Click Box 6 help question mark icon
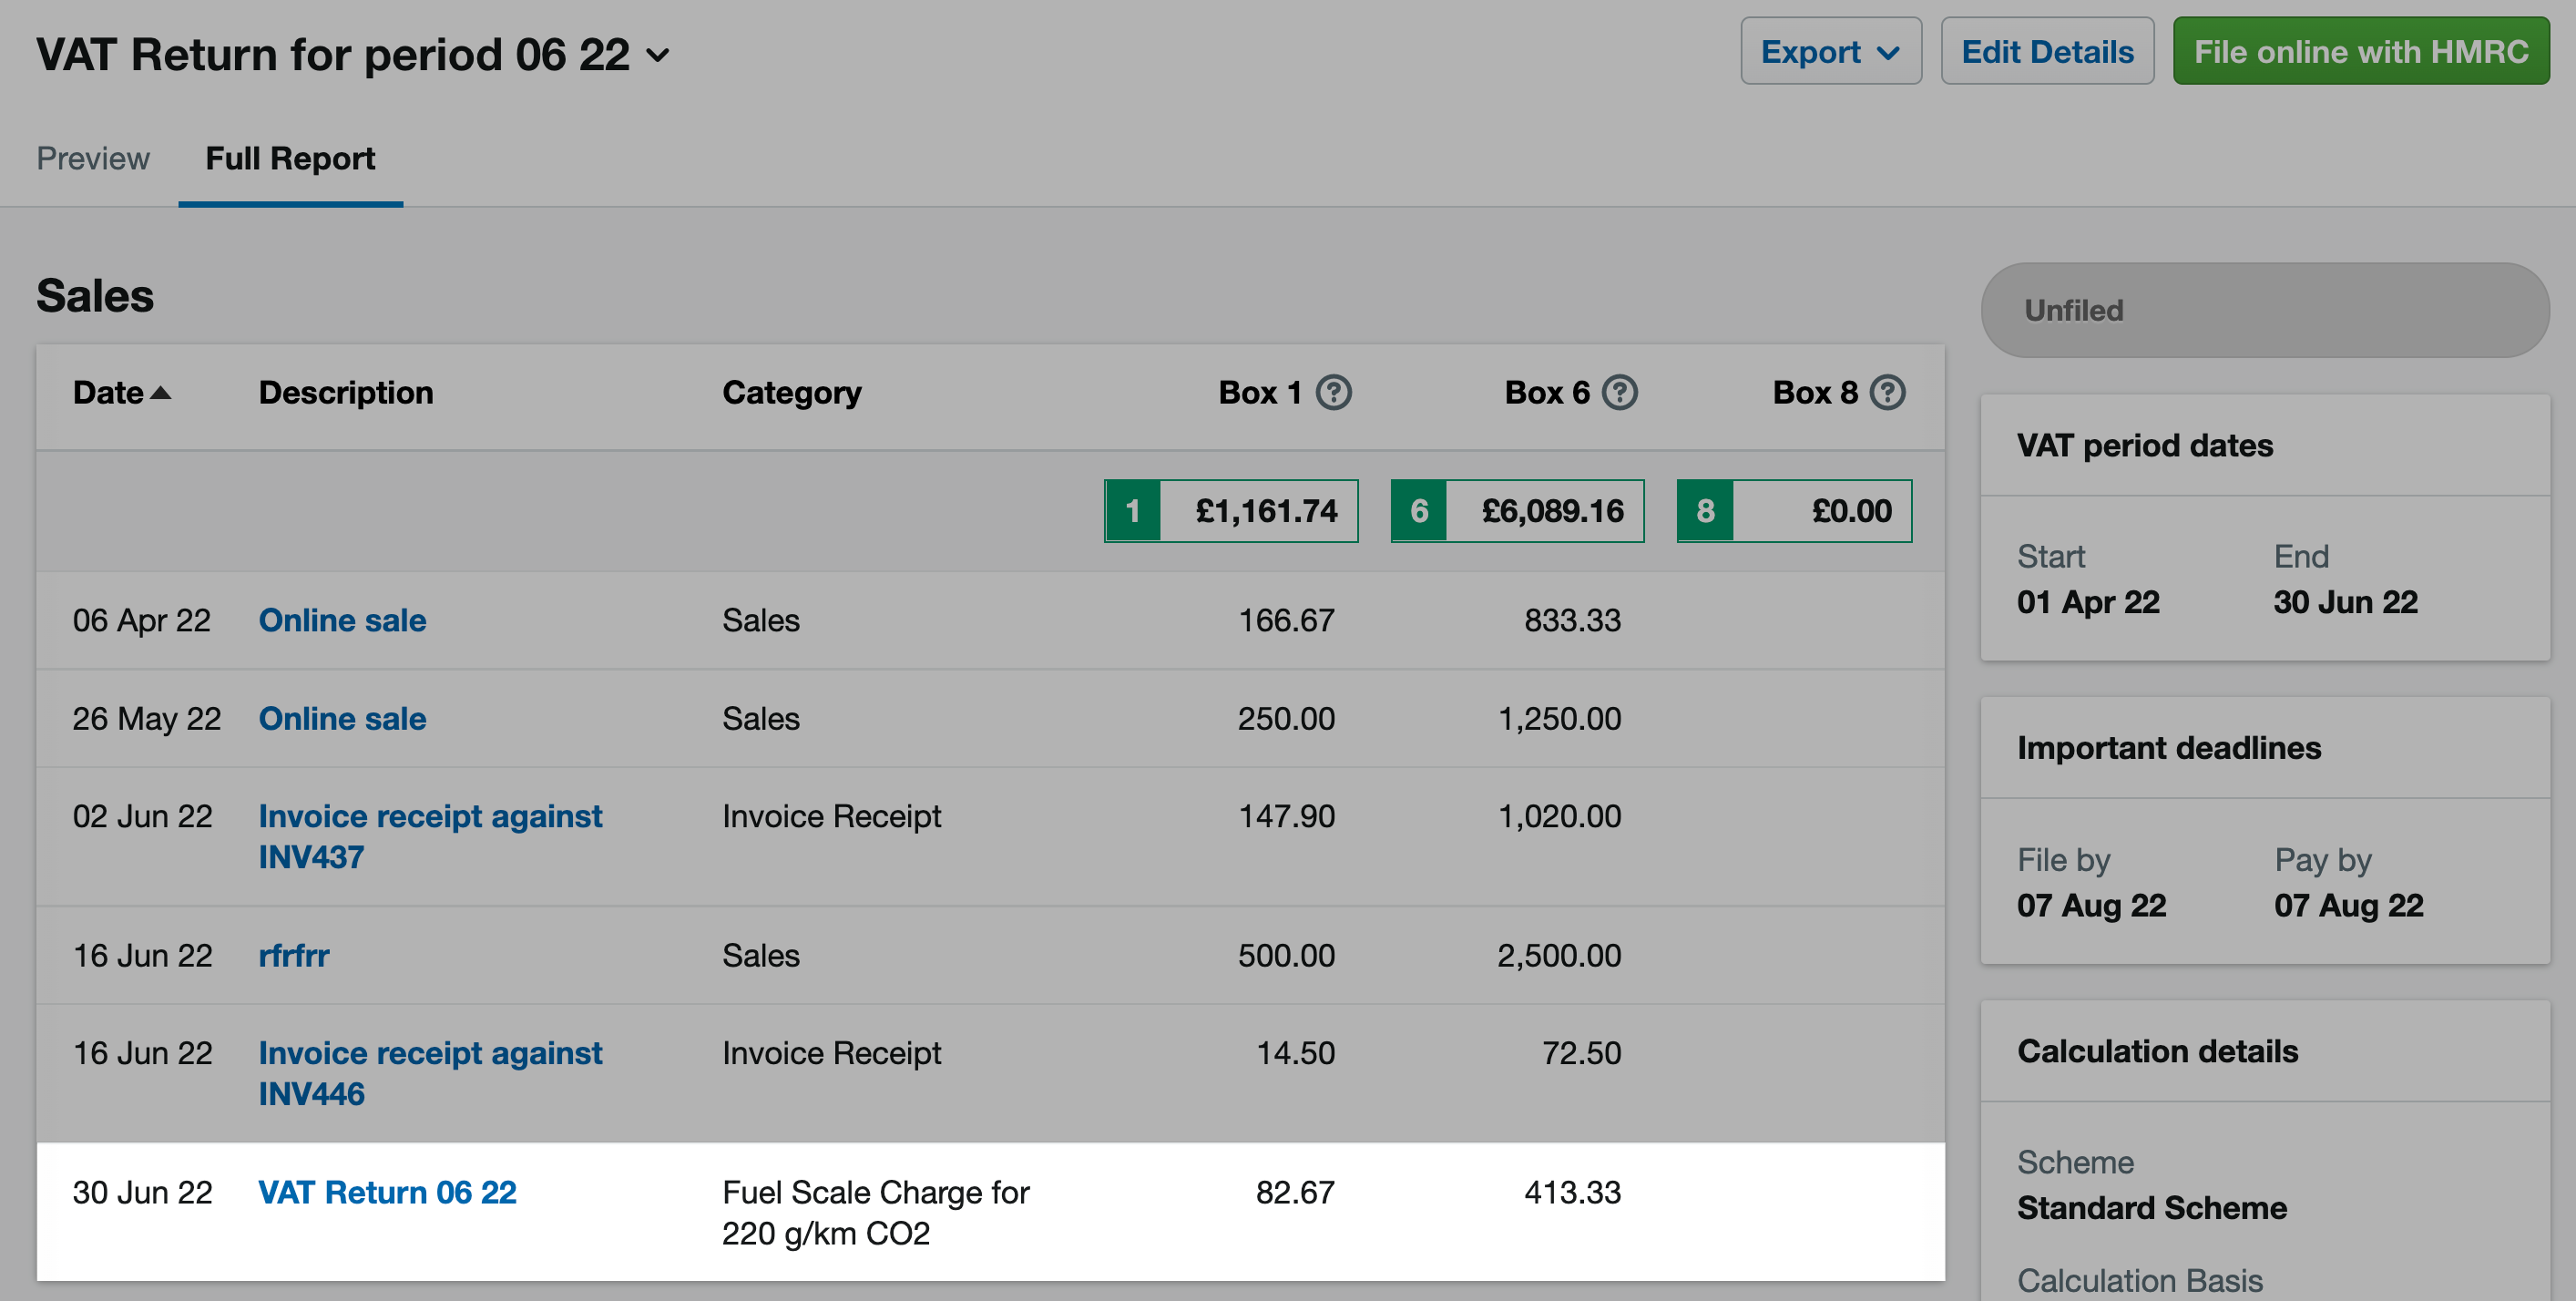 1619,392
